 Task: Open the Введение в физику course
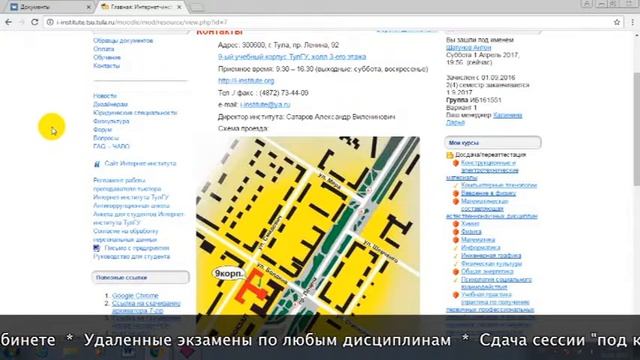(x=488, y=193)
